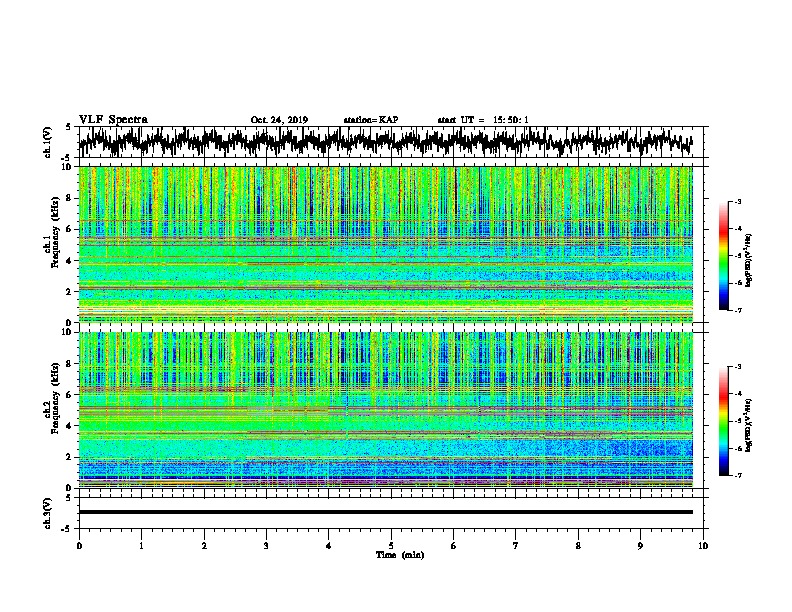Click the "ch.1(V)" waveform axis label
The height and width of the screenshot is (612, 792).
48,142
